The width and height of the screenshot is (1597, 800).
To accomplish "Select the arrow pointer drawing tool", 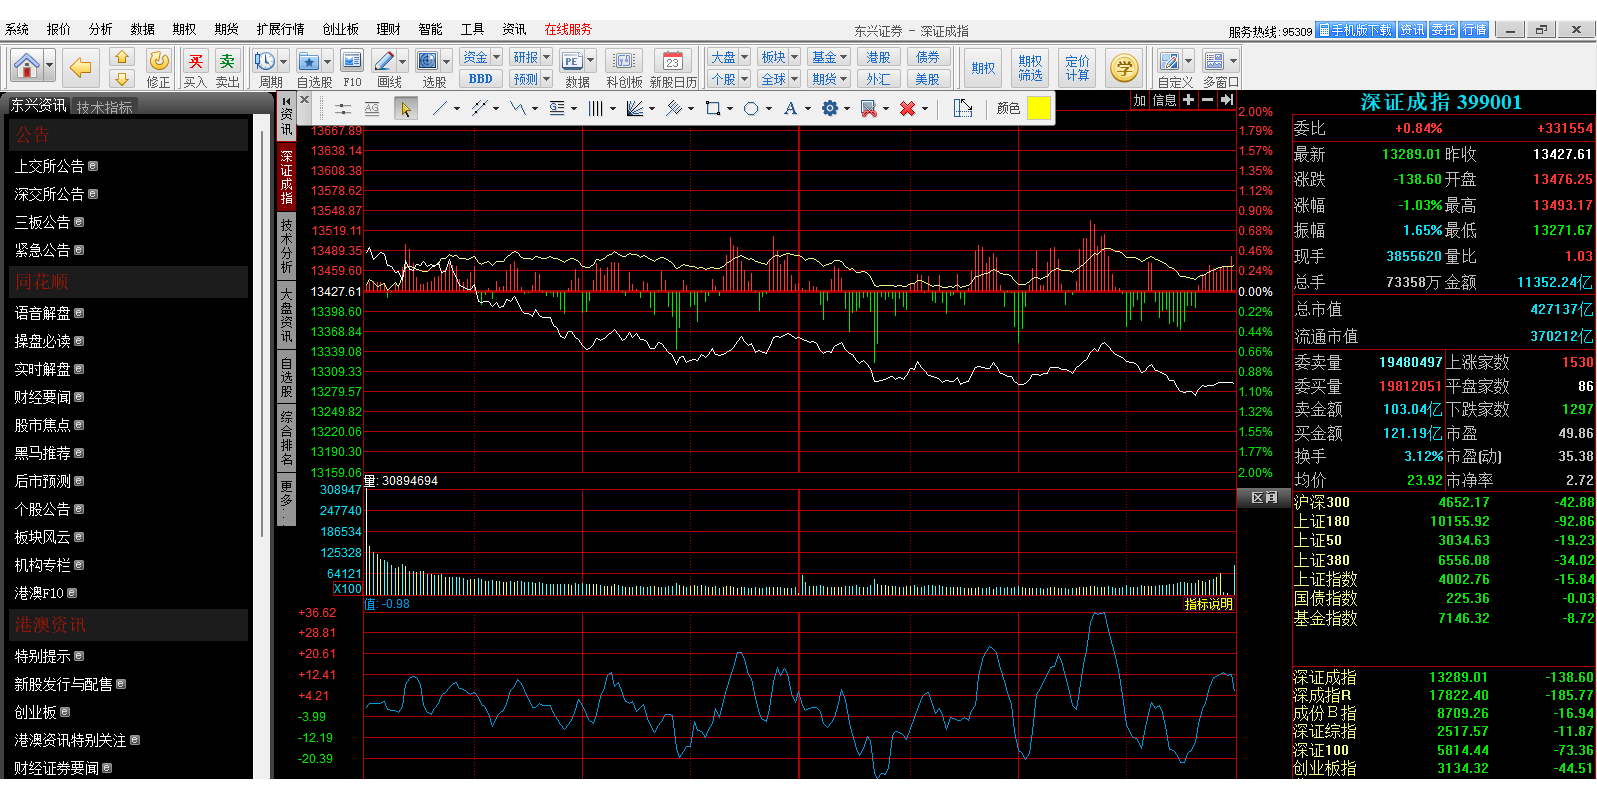I will [x=405, y=109].
